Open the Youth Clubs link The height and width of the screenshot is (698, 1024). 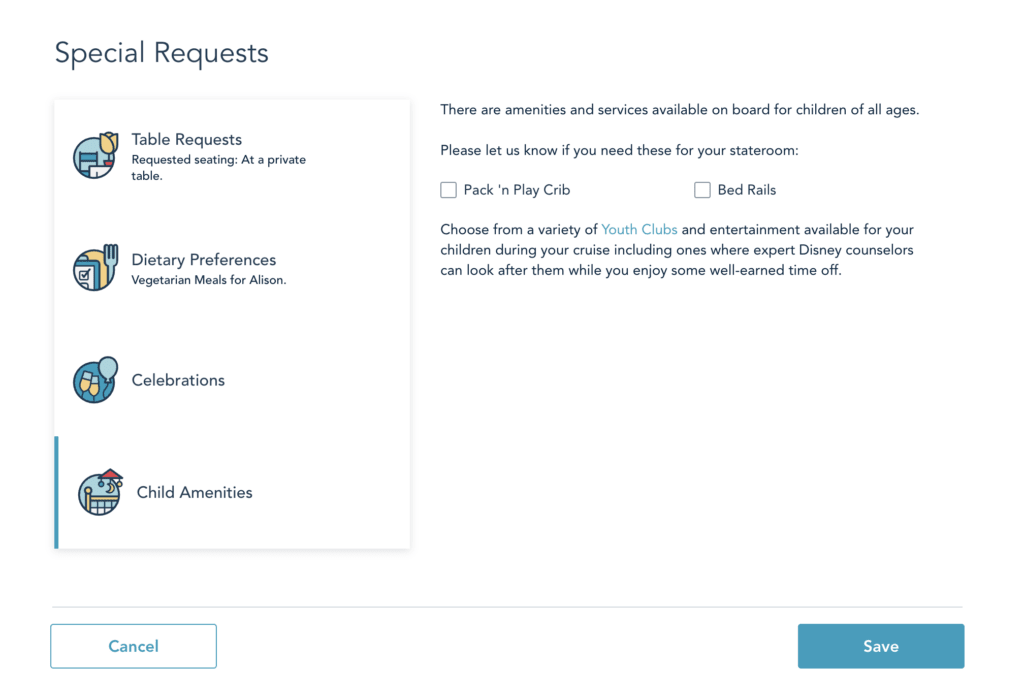pyautogui.click(x=639, y=230)
